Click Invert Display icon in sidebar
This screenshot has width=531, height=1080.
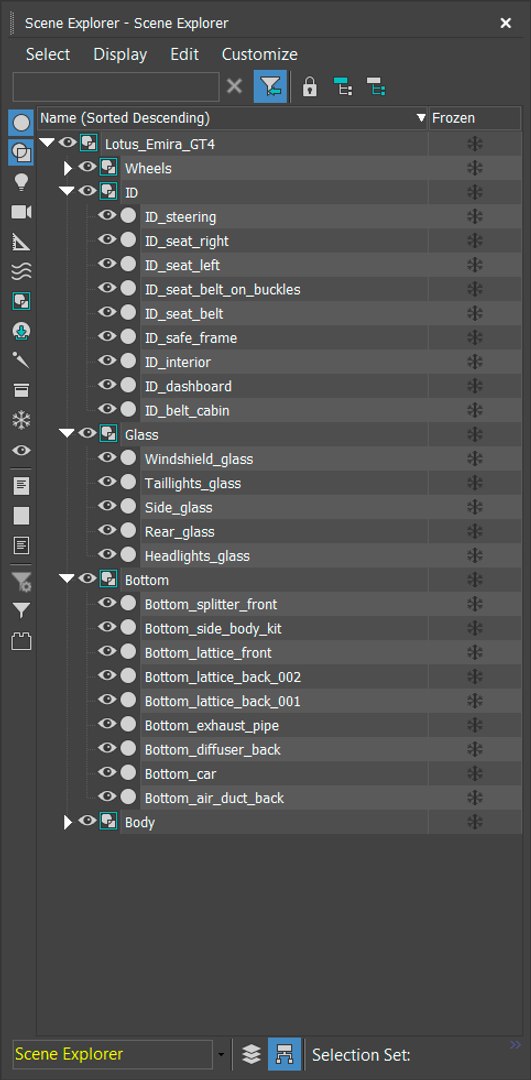[21, 546]
